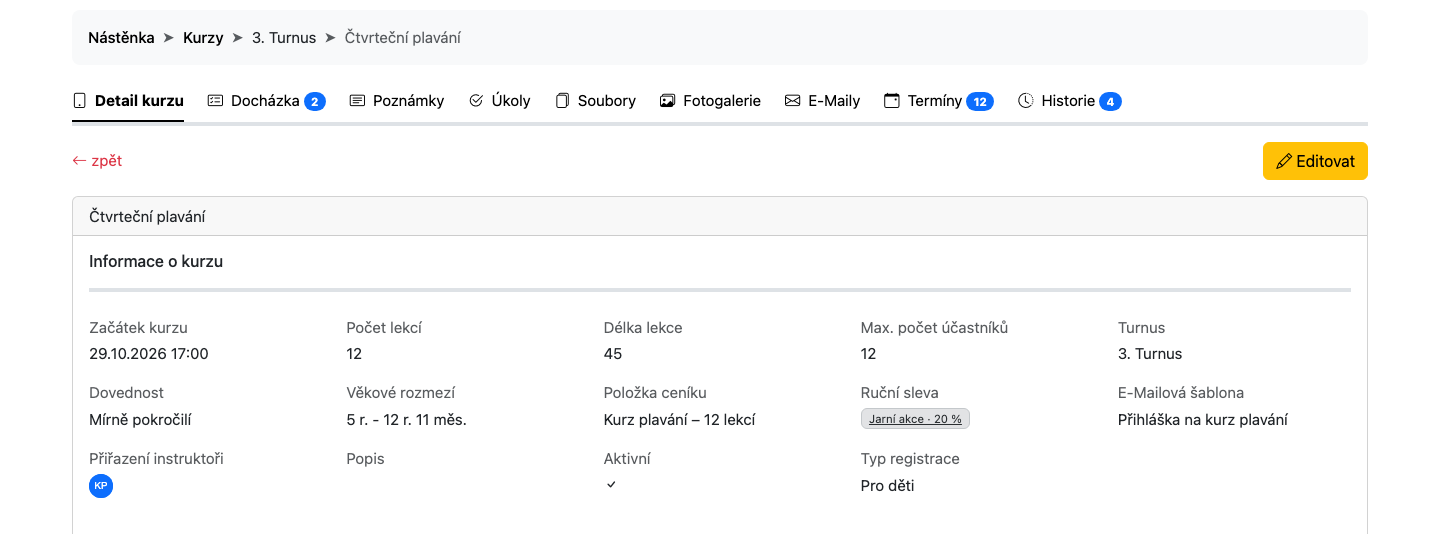Screen dimensions: 1440x534
Task: Click the Typ registrace value Pro děti
Action: point(887,486)
